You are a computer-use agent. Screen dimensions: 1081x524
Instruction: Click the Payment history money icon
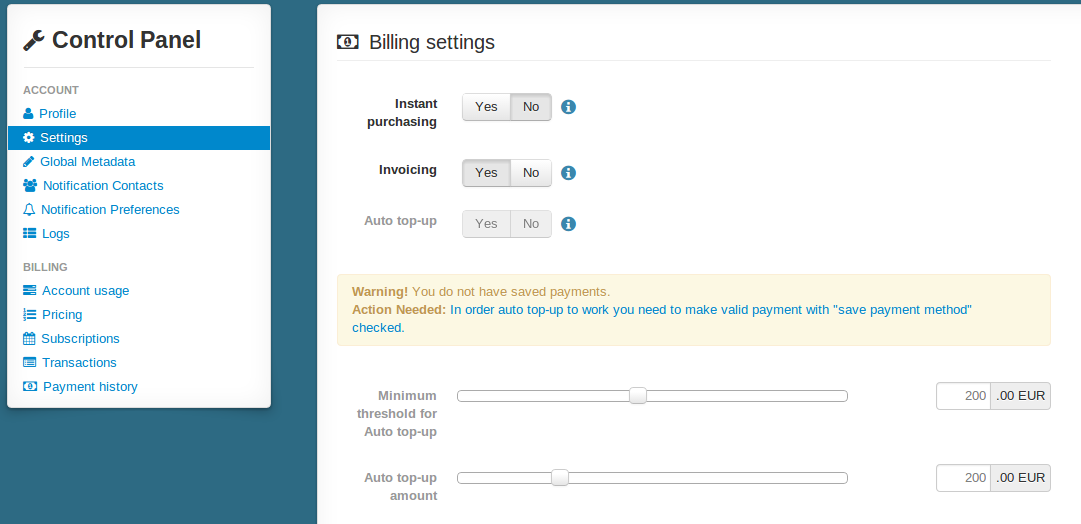(30, 387)
